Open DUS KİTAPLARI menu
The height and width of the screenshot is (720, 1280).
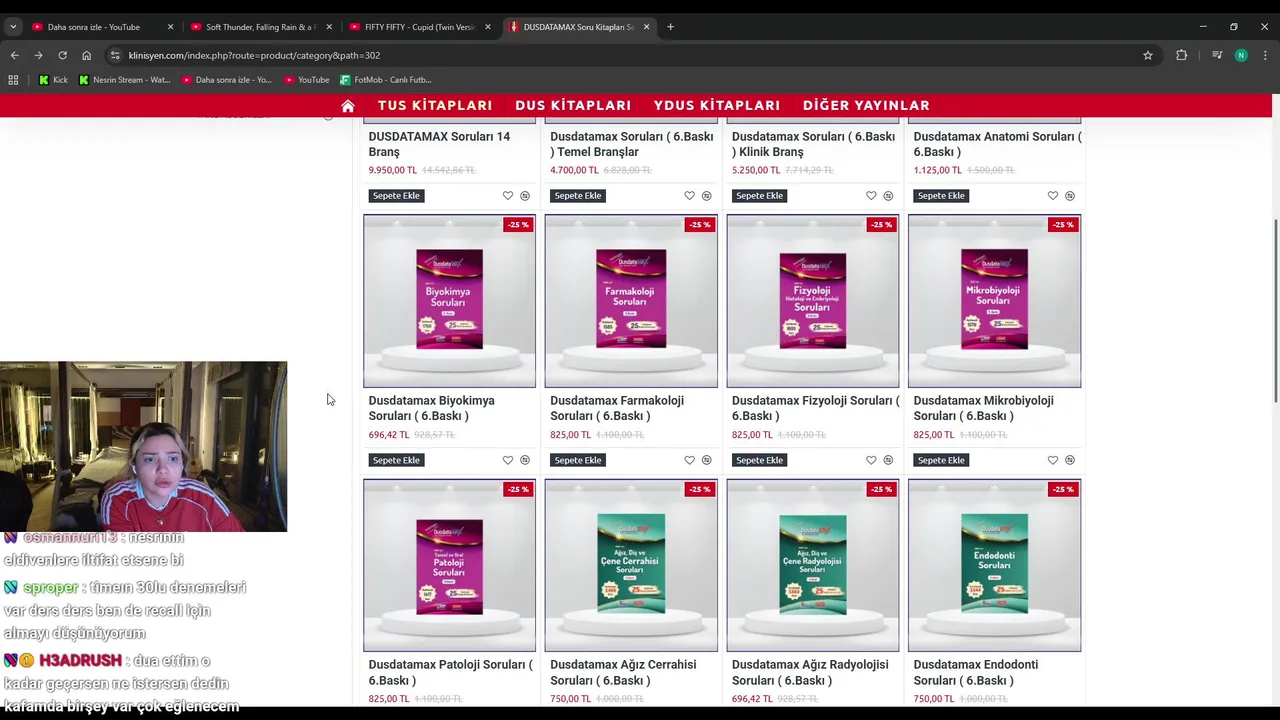tap(573, 105)
